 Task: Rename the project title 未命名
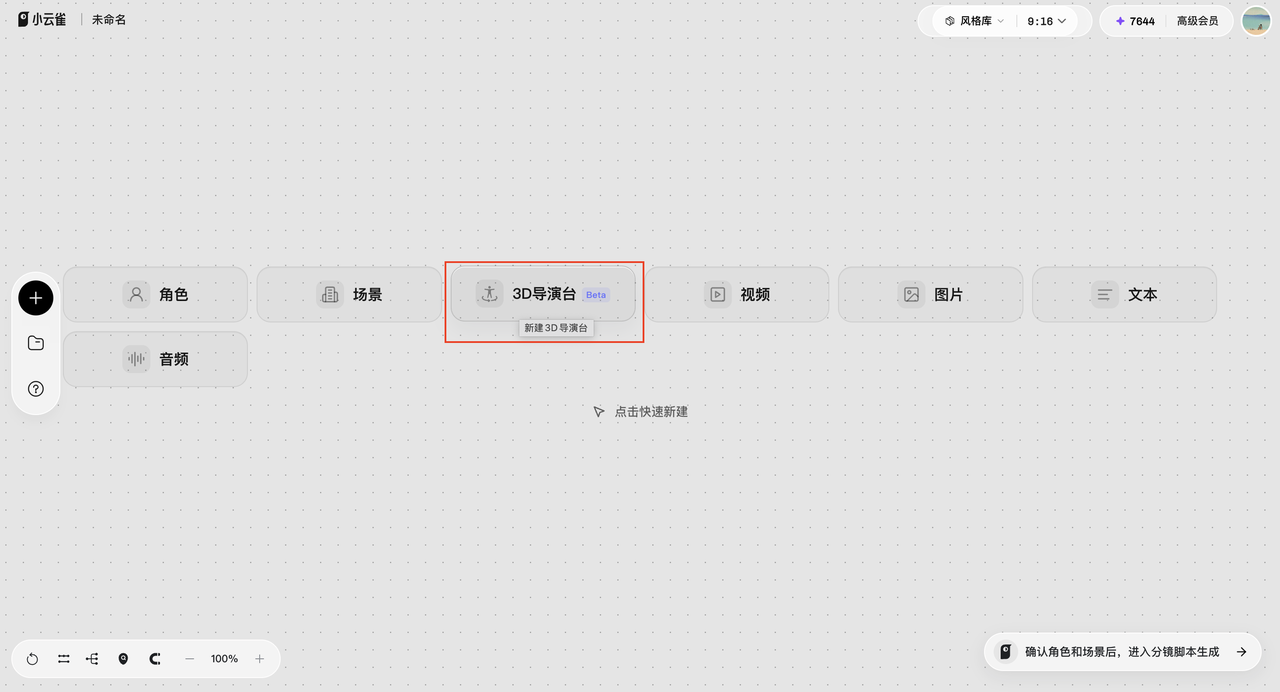(109, 20)
